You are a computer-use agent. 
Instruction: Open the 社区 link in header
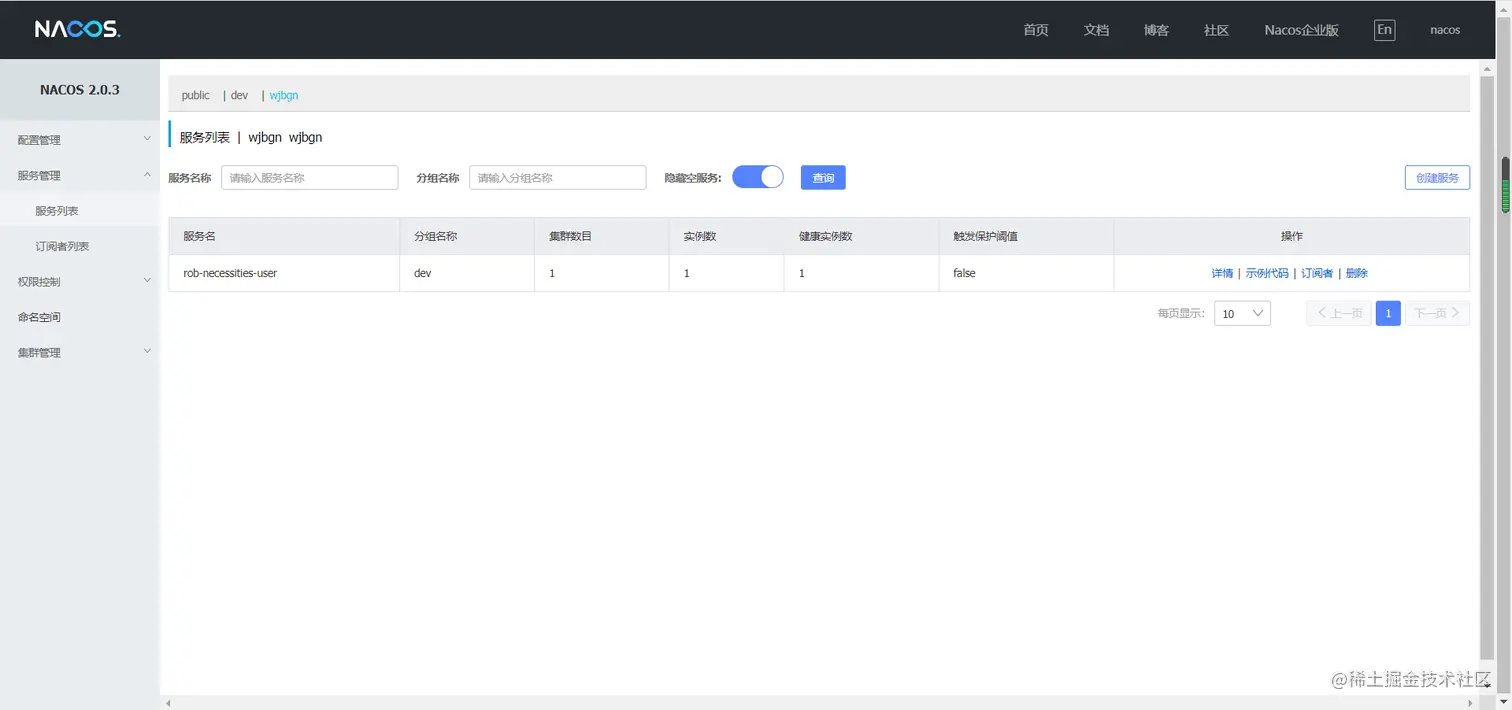click(x=1216, y=30)
